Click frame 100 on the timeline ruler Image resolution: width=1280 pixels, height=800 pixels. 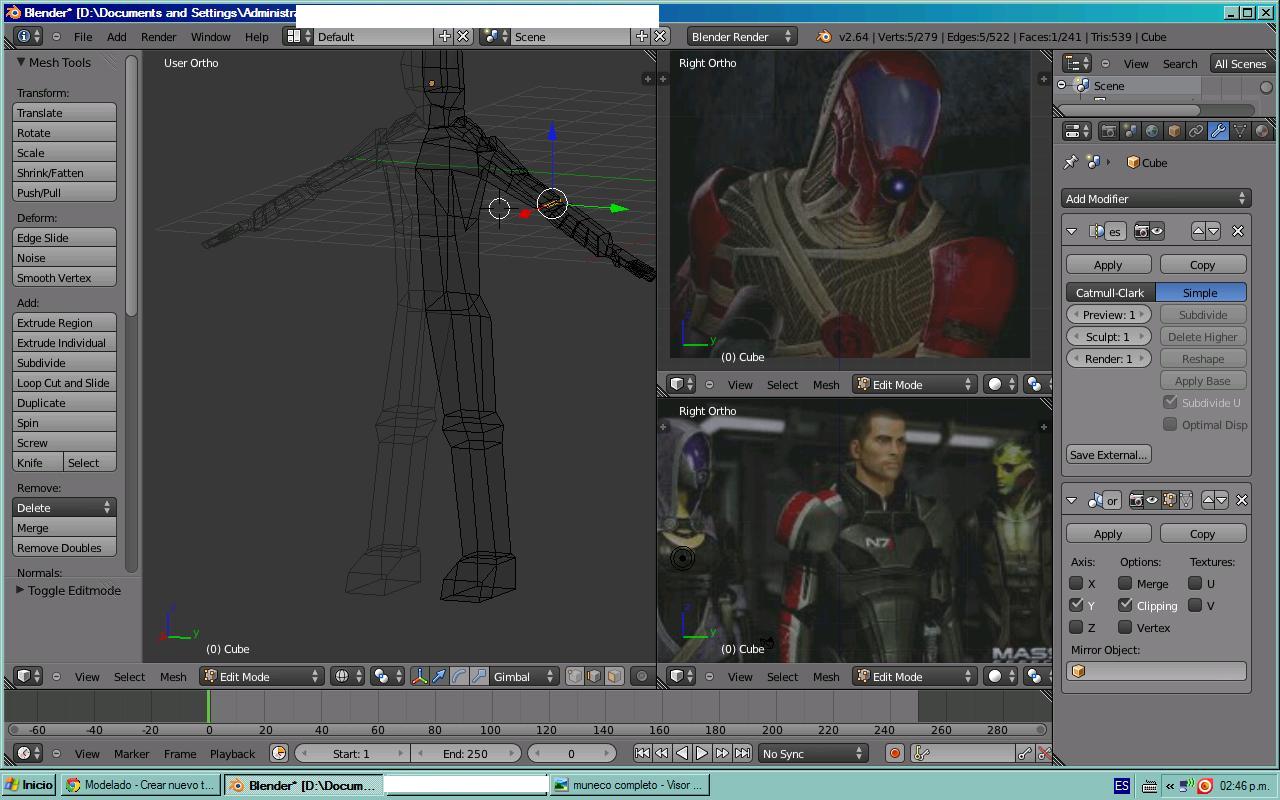coord(490,730)
